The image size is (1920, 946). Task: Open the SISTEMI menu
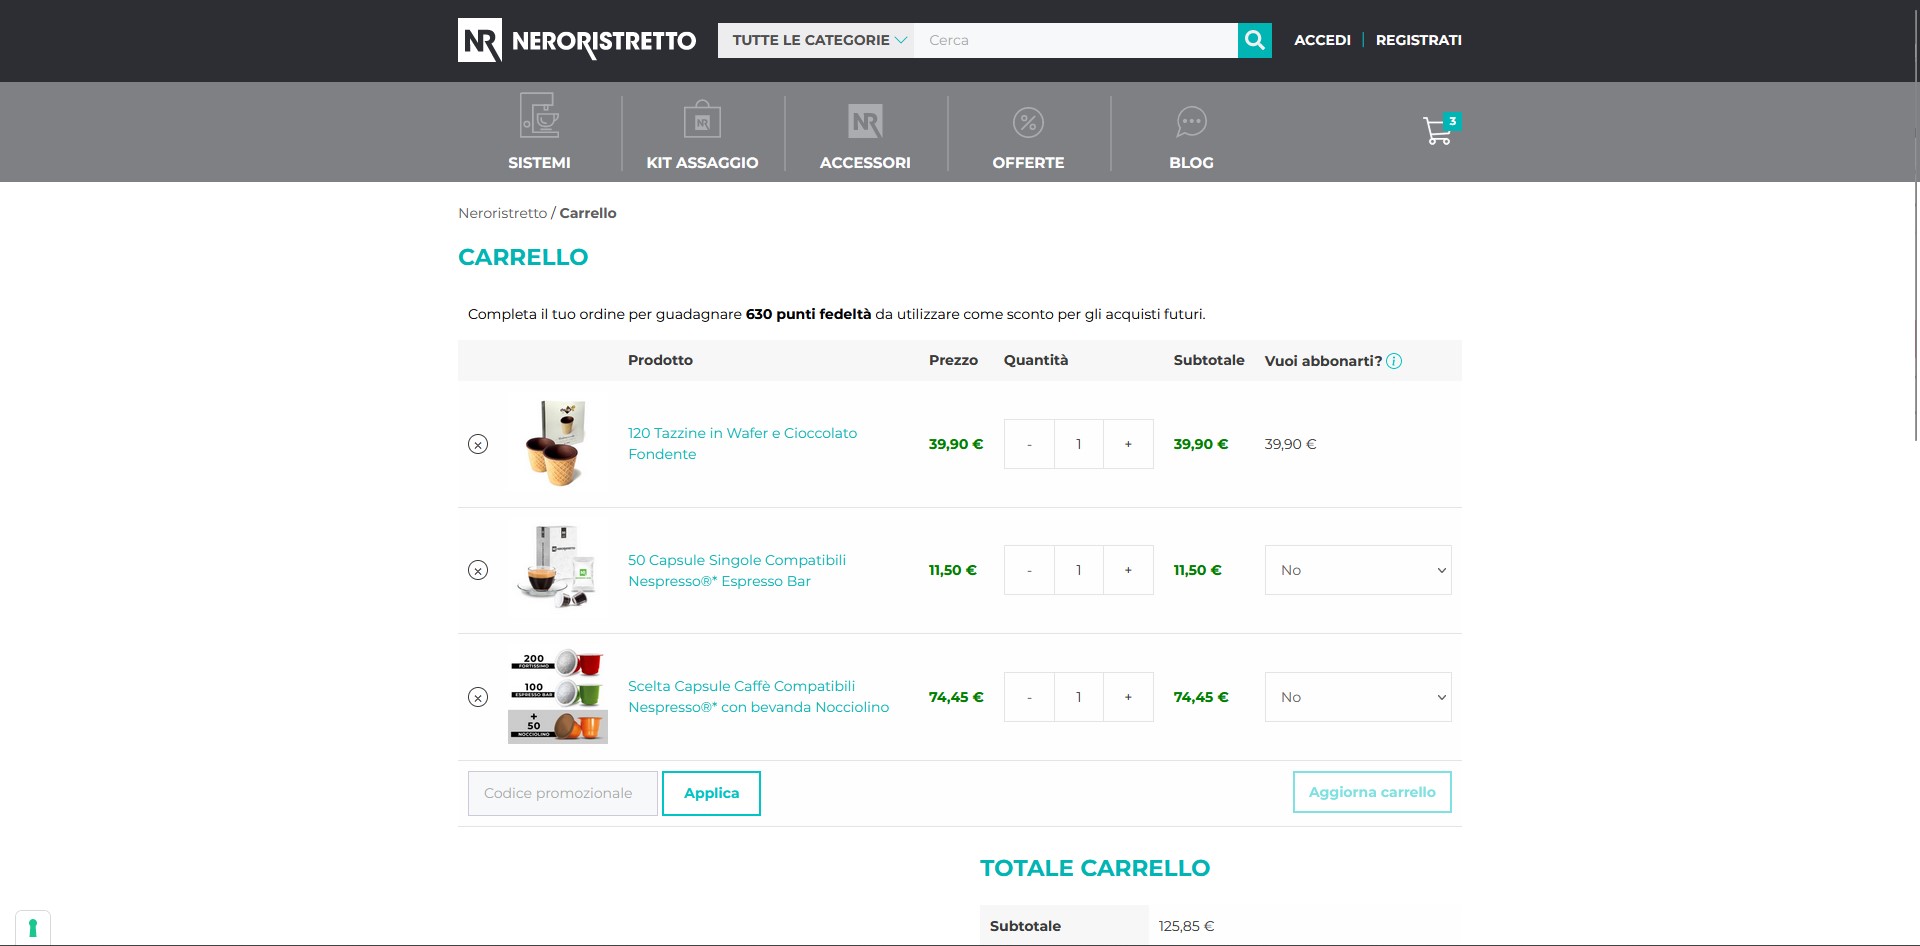coord(539,162)
